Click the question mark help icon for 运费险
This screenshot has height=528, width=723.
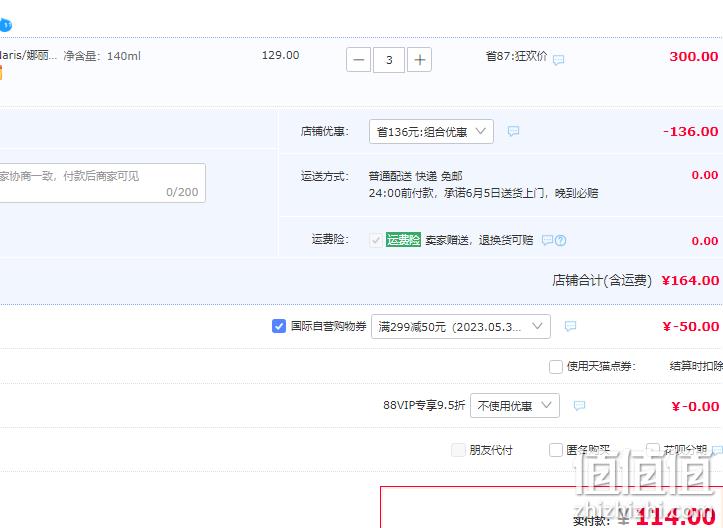click(x=560, y=240)
